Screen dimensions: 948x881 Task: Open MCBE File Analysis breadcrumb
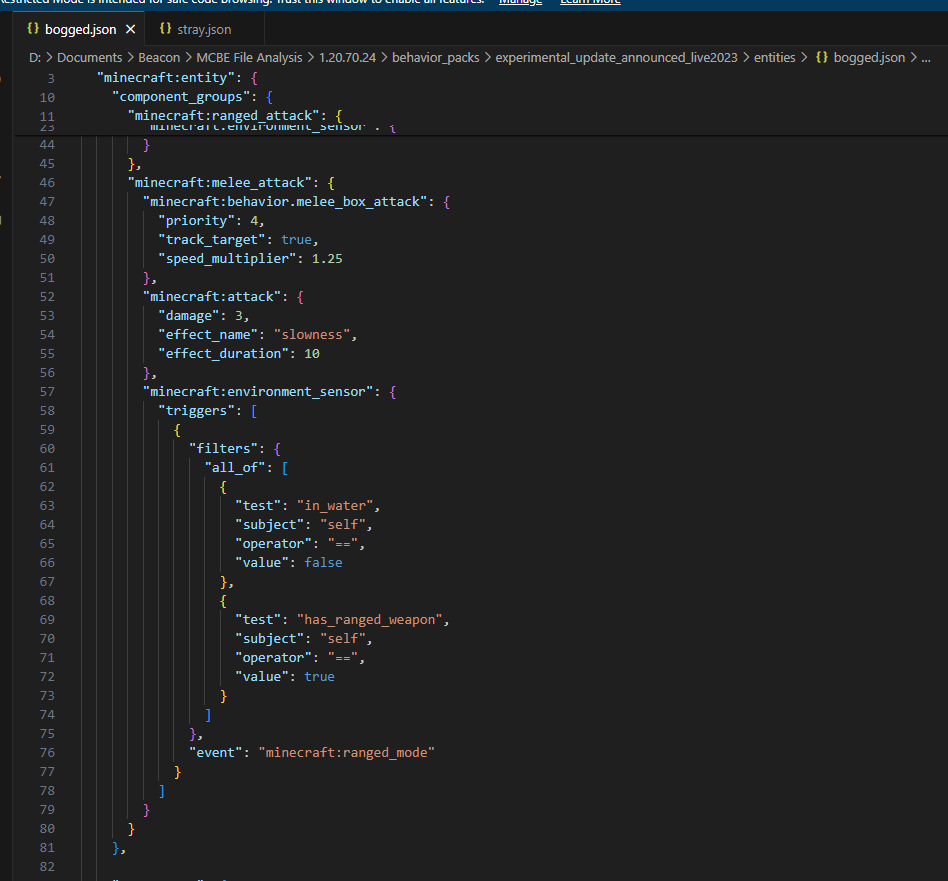(x=249, y=58)
